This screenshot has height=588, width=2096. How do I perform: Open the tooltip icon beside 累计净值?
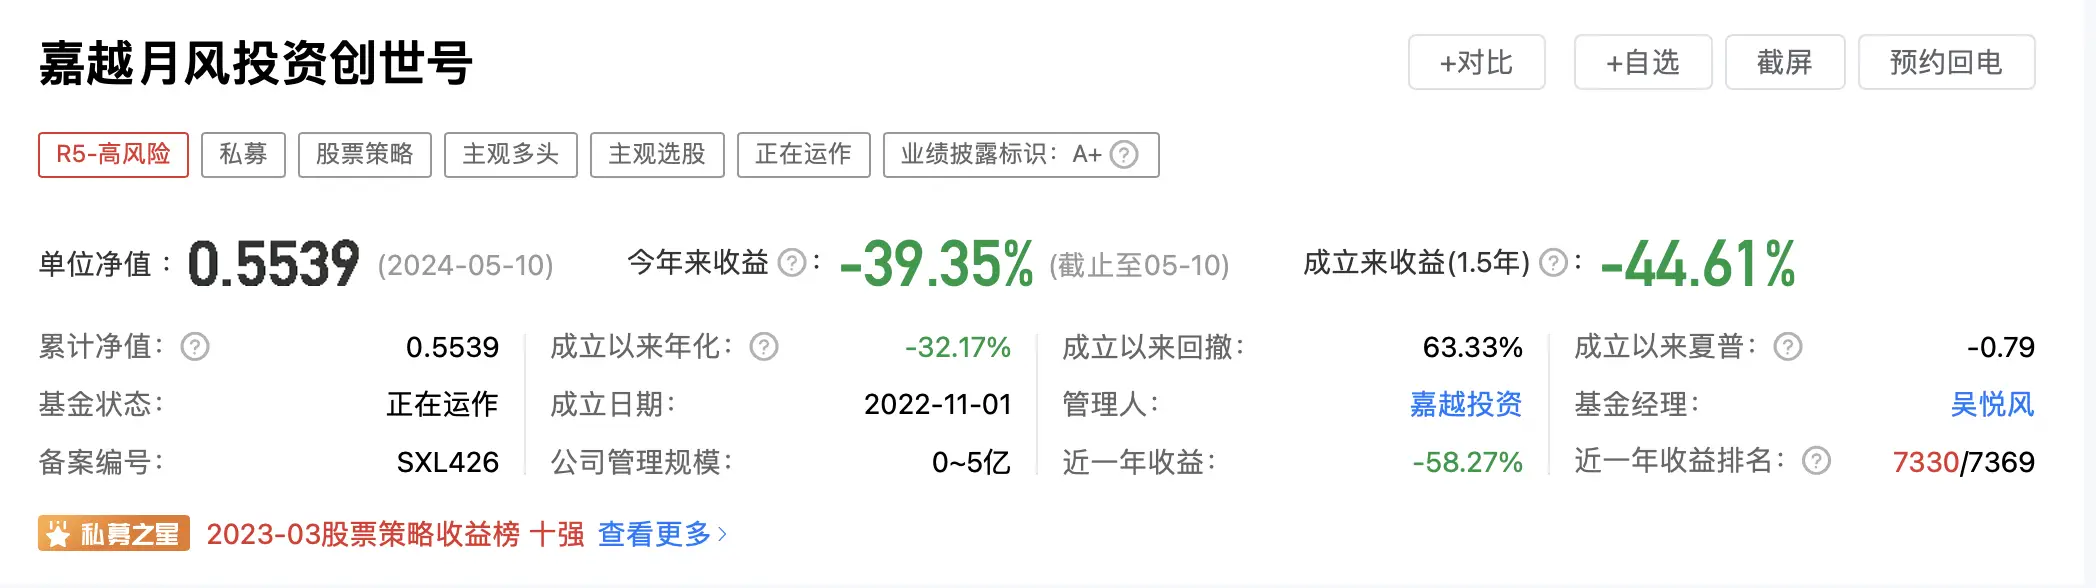pos(196,347)
